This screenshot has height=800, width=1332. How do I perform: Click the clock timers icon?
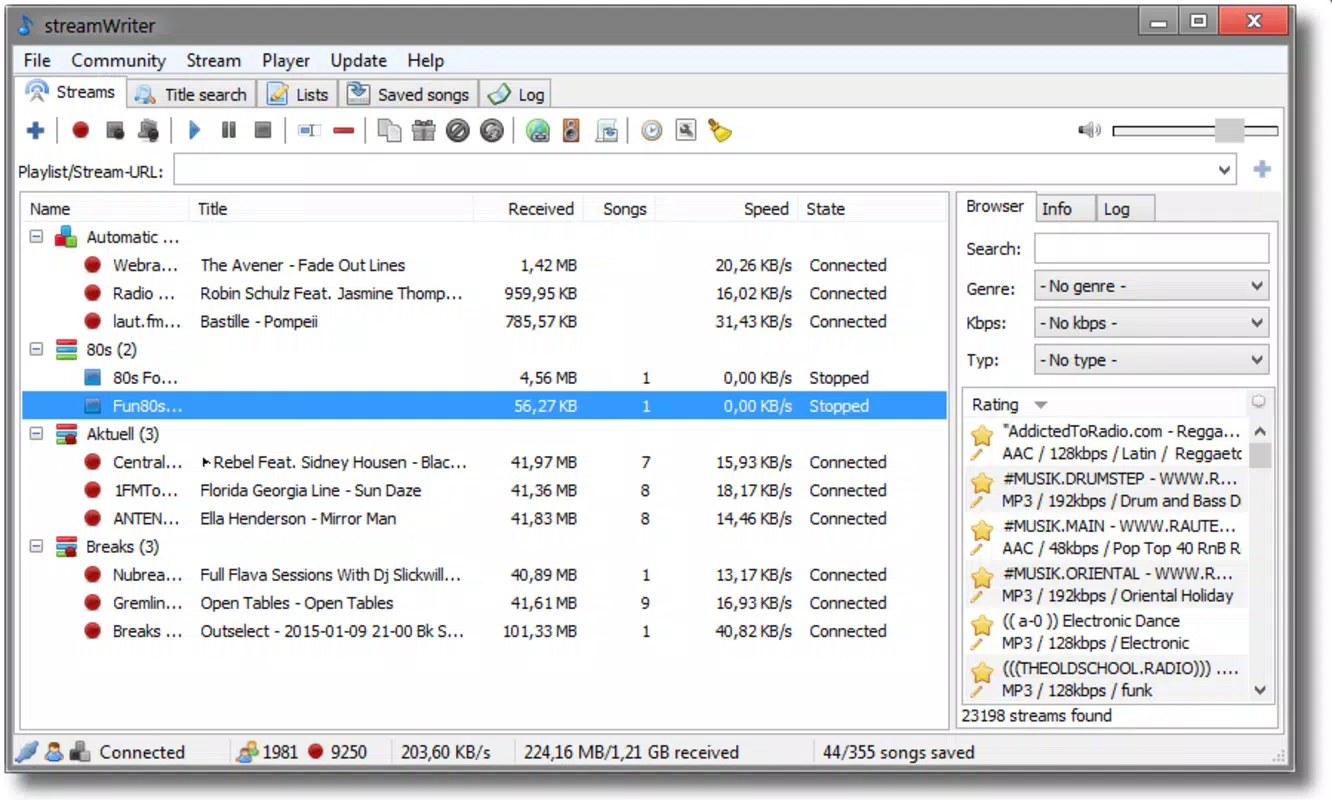click(x=652, y=130)
